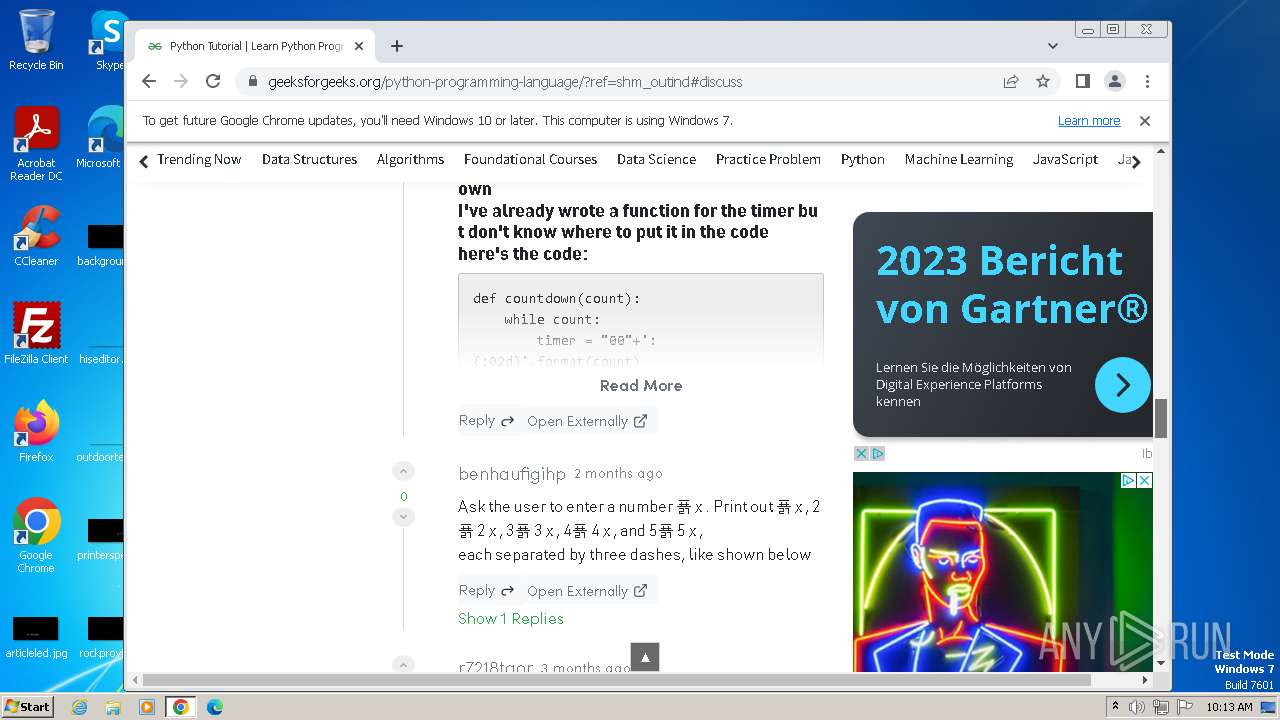Viewport: 1280px width, 720px height.
Task: Close the Python Tutorial tab
Action: point(359,46)
